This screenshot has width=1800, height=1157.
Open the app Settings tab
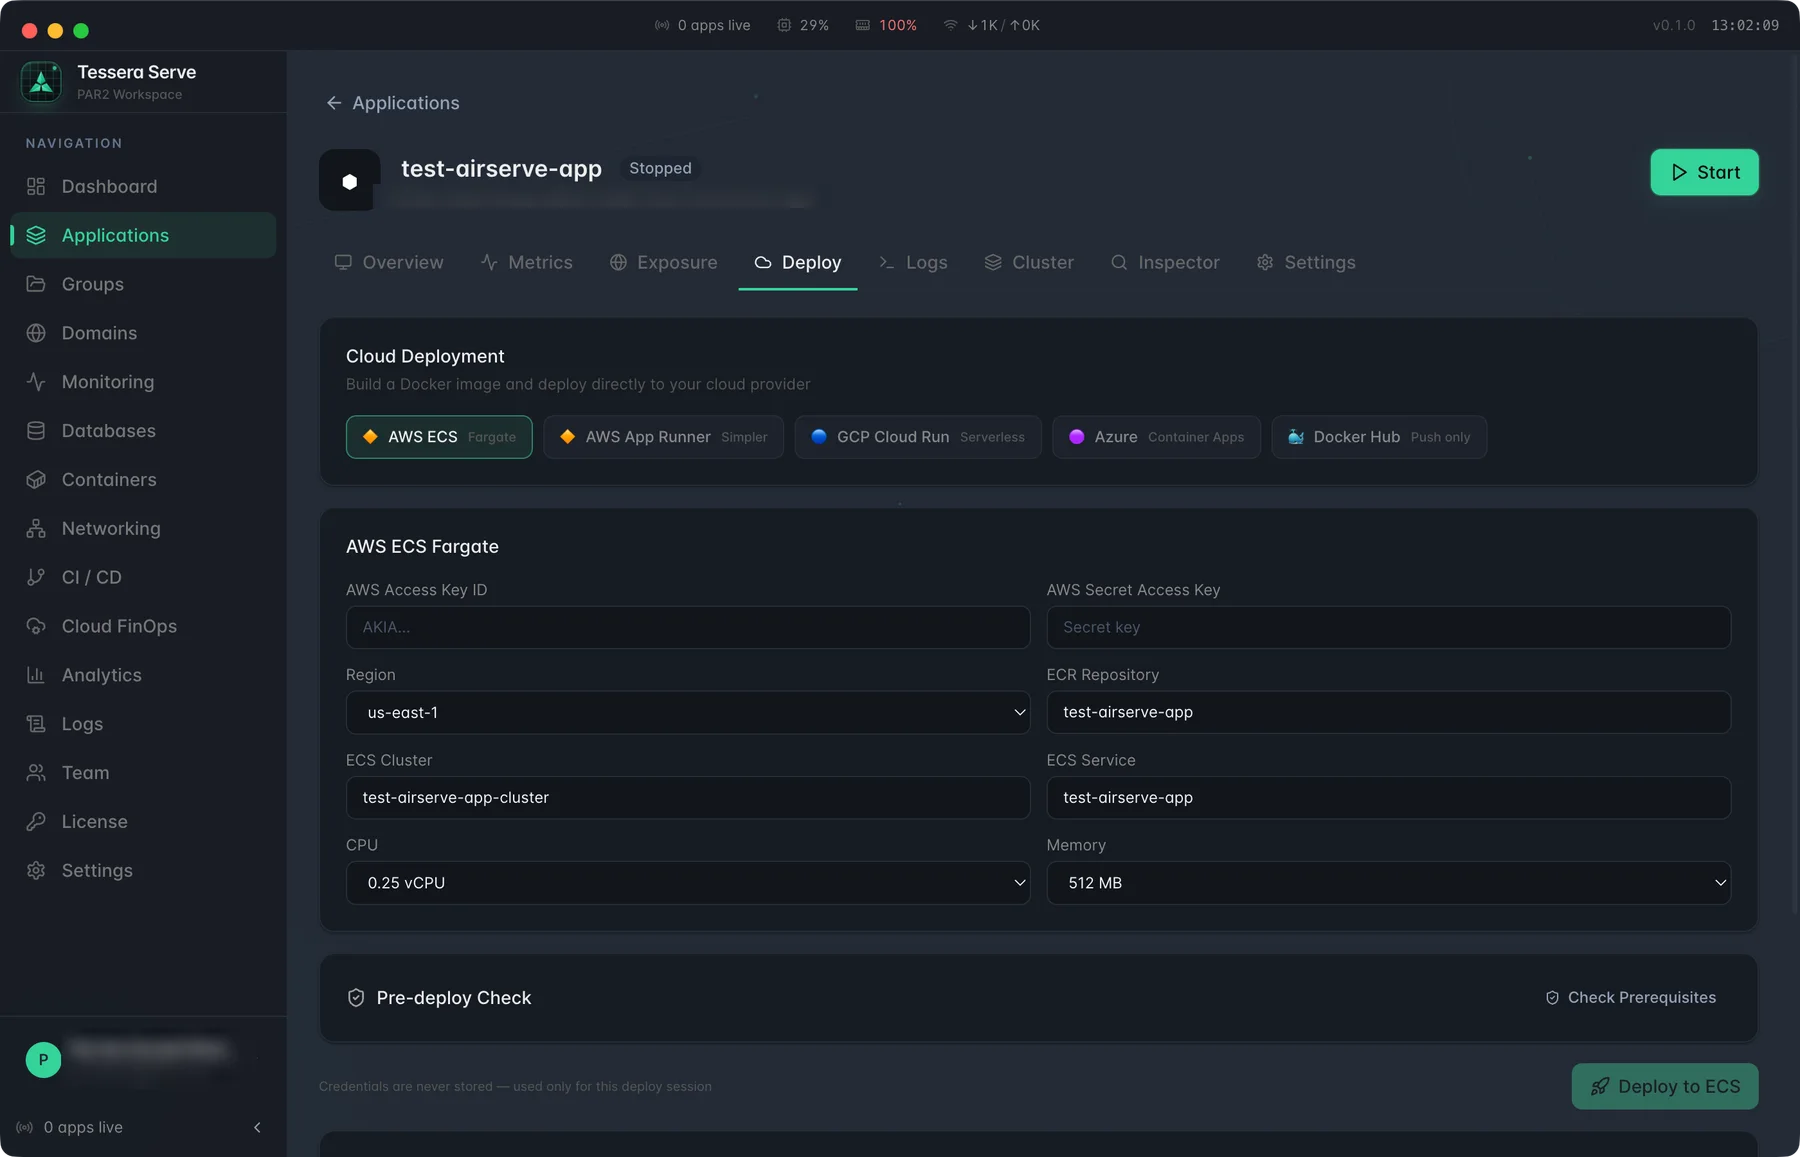1306,262
